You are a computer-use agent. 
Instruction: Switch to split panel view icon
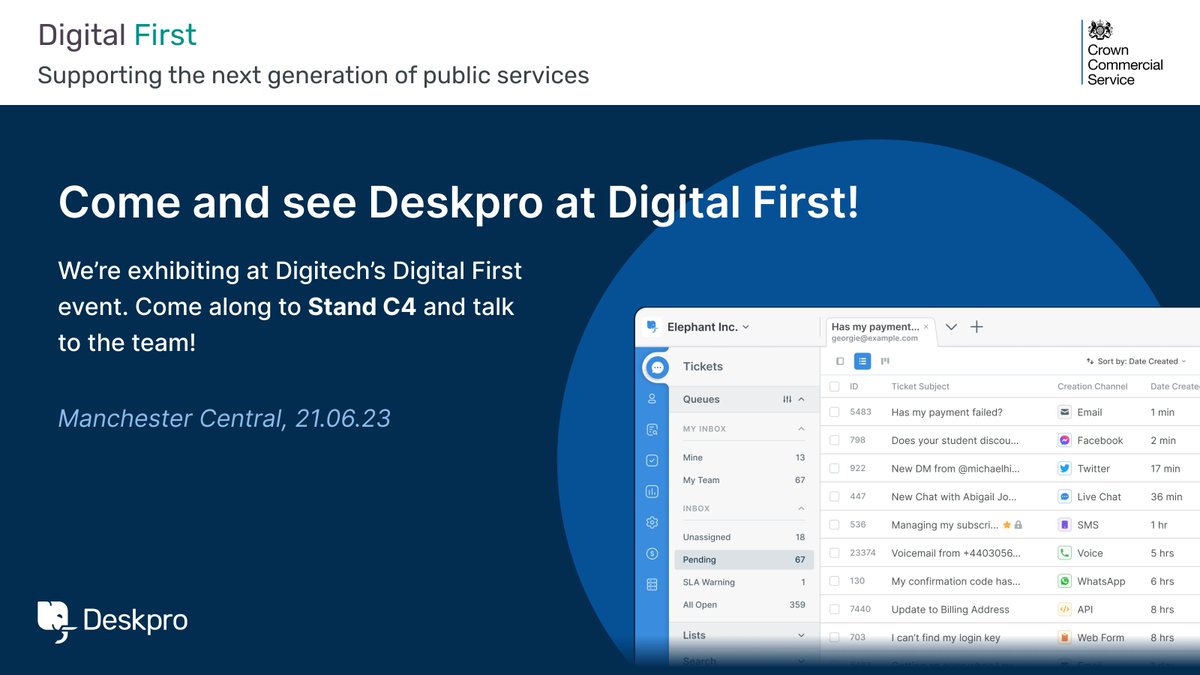[x=840, y=361]
